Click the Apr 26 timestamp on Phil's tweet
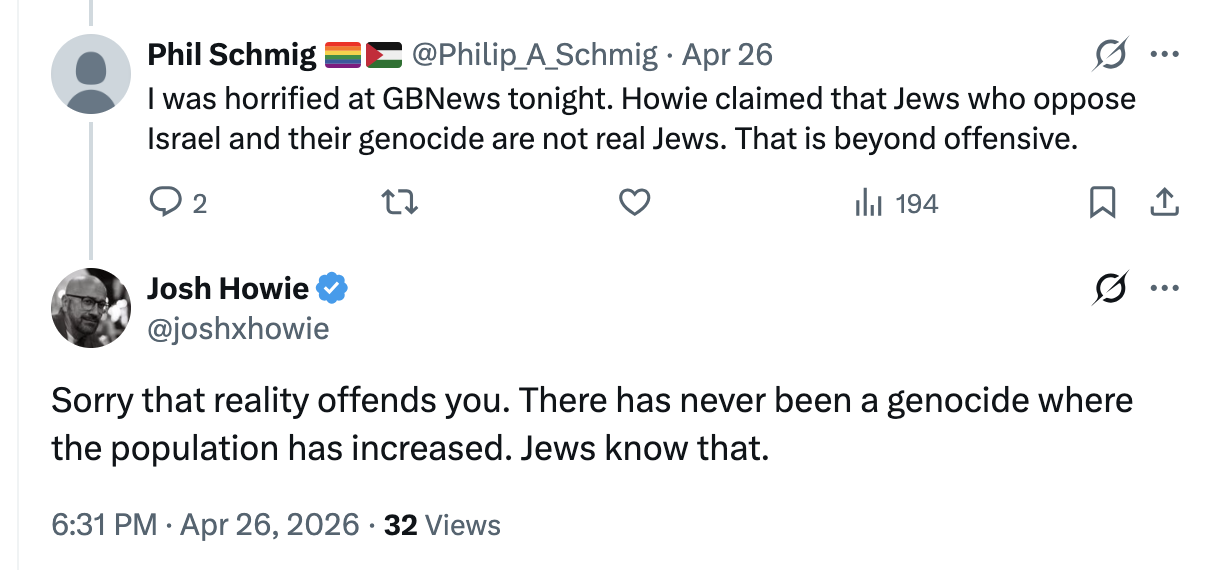 [x=727, y=54]
